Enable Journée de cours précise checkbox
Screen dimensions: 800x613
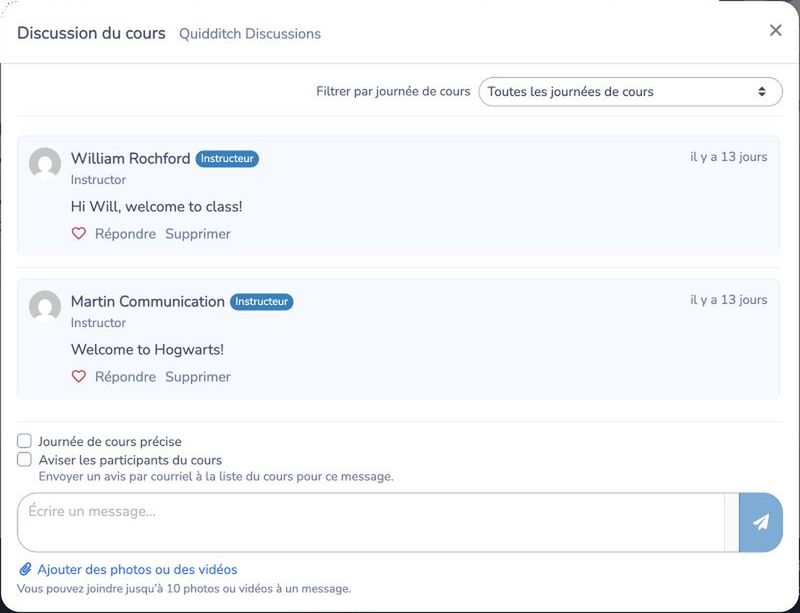[x=24, y=440]
